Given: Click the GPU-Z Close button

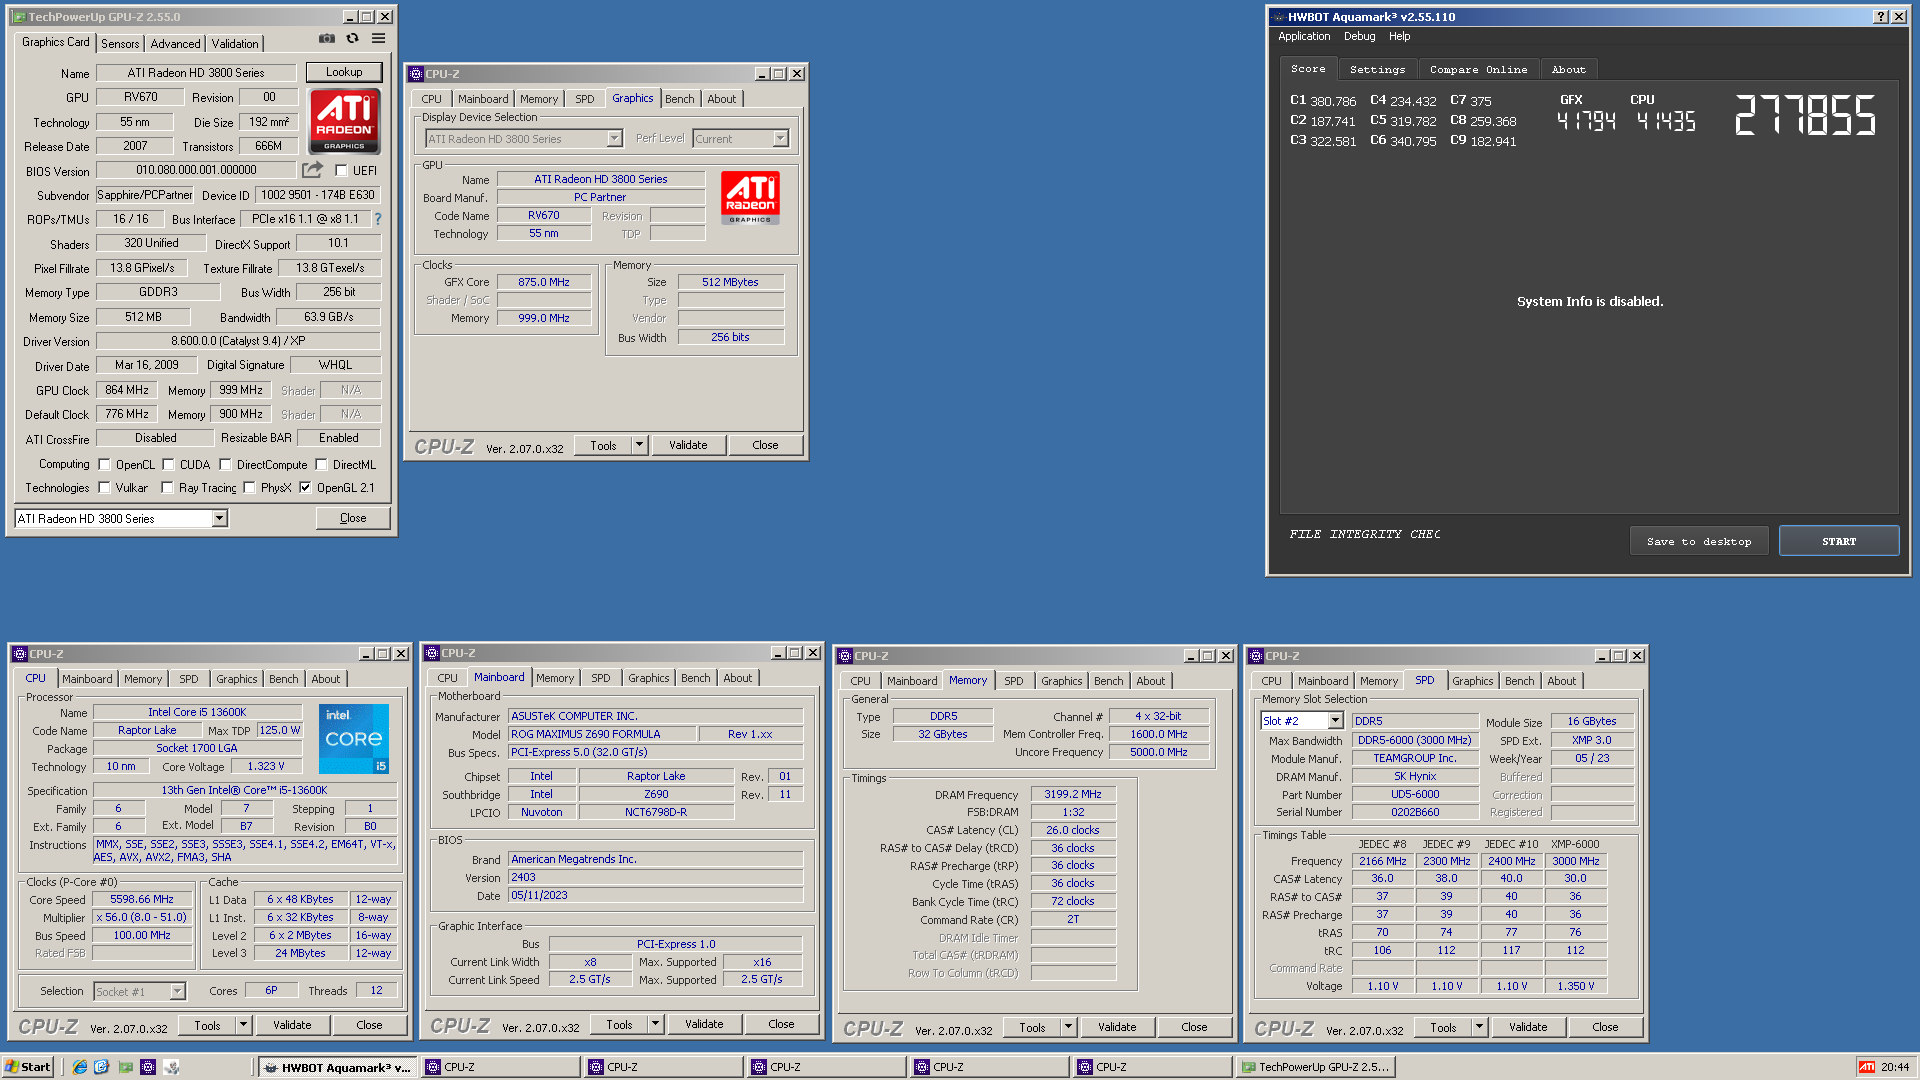Looking at the screenshot, I should pos(353,518).
